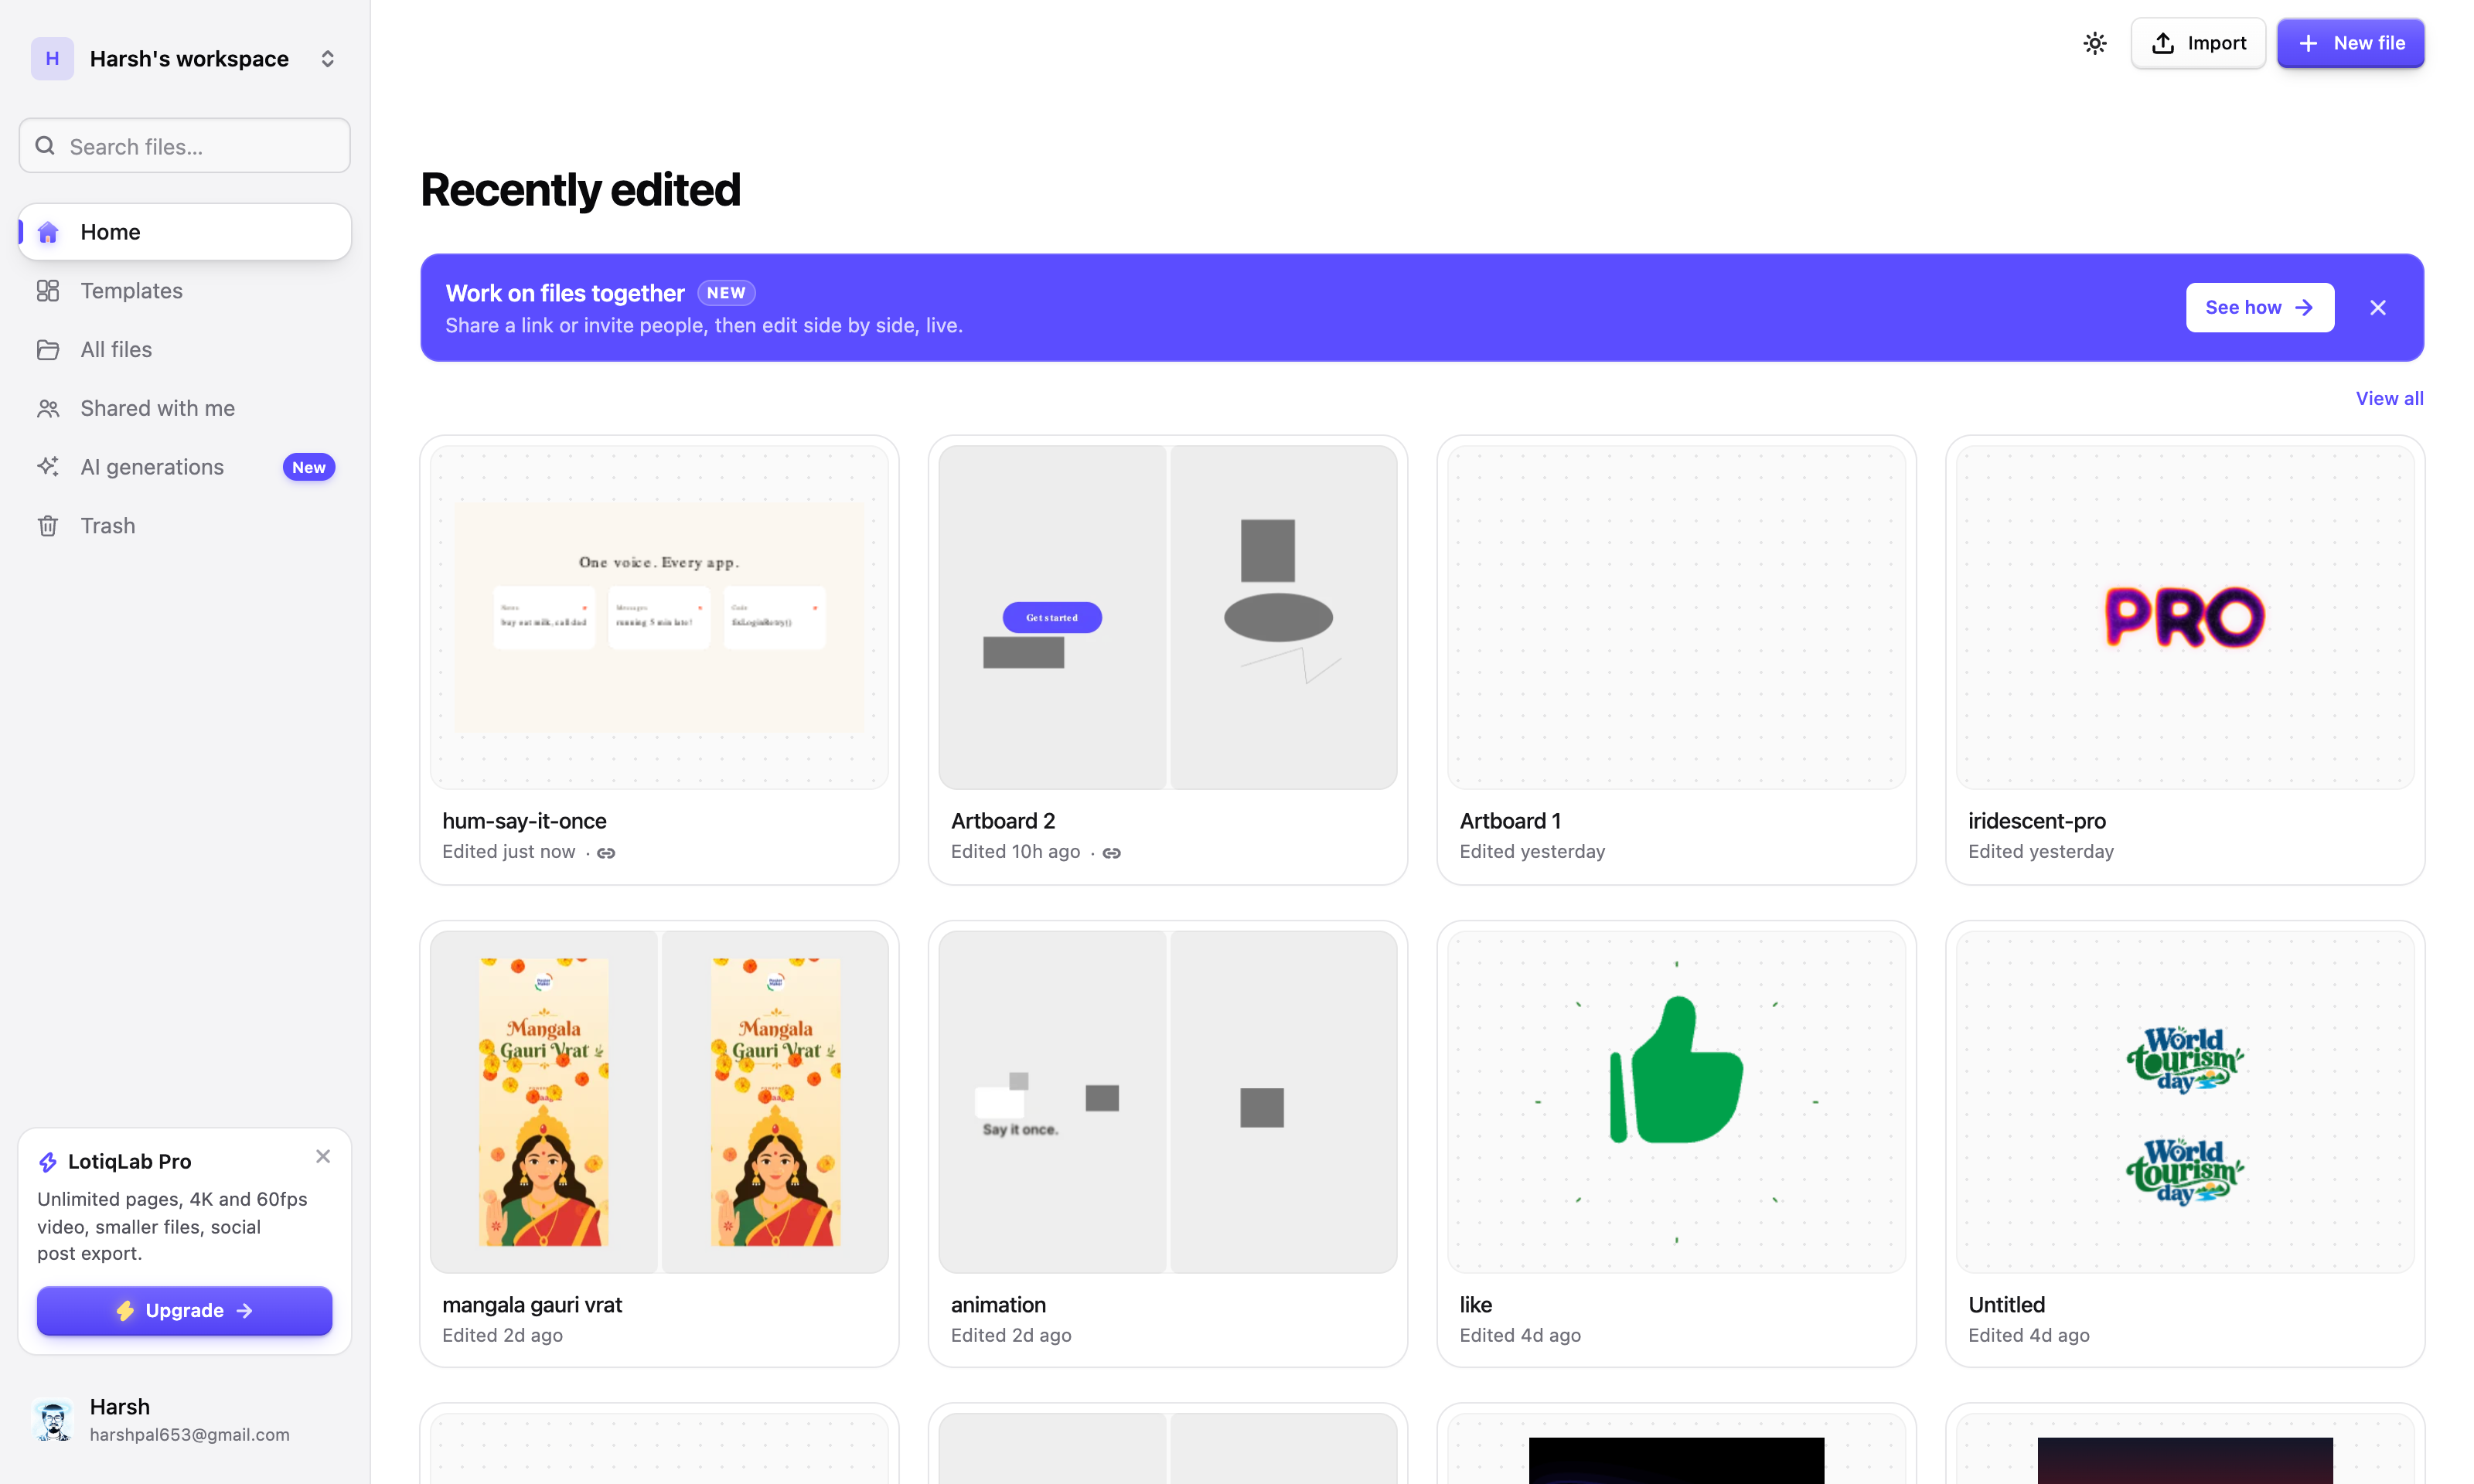Click shared link icon on Artboard 2
The image size is (2474, 1484).
[1111, 853]
